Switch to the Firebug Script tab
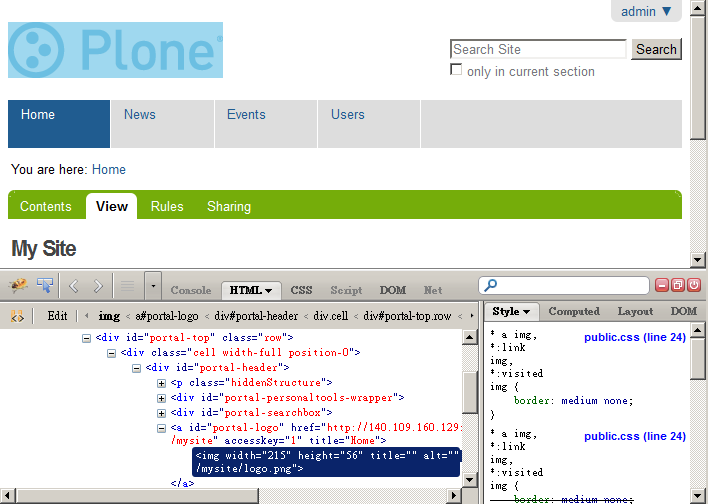Image resolution: width=708 pixels, height=504 pixels. click(x=346, y=290)
